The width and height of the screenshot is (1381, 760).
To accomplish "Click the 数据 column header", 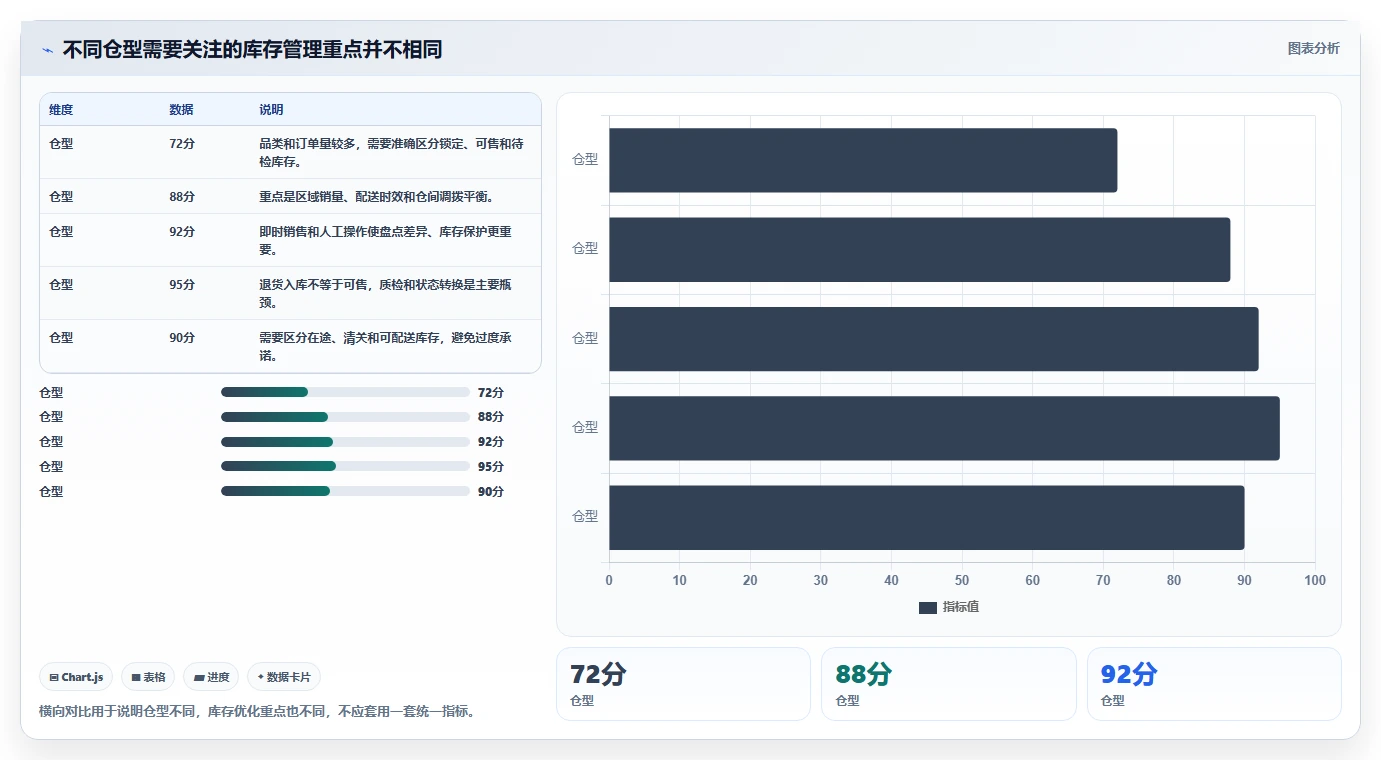I will pyautogui.click(x=181, y=110).
